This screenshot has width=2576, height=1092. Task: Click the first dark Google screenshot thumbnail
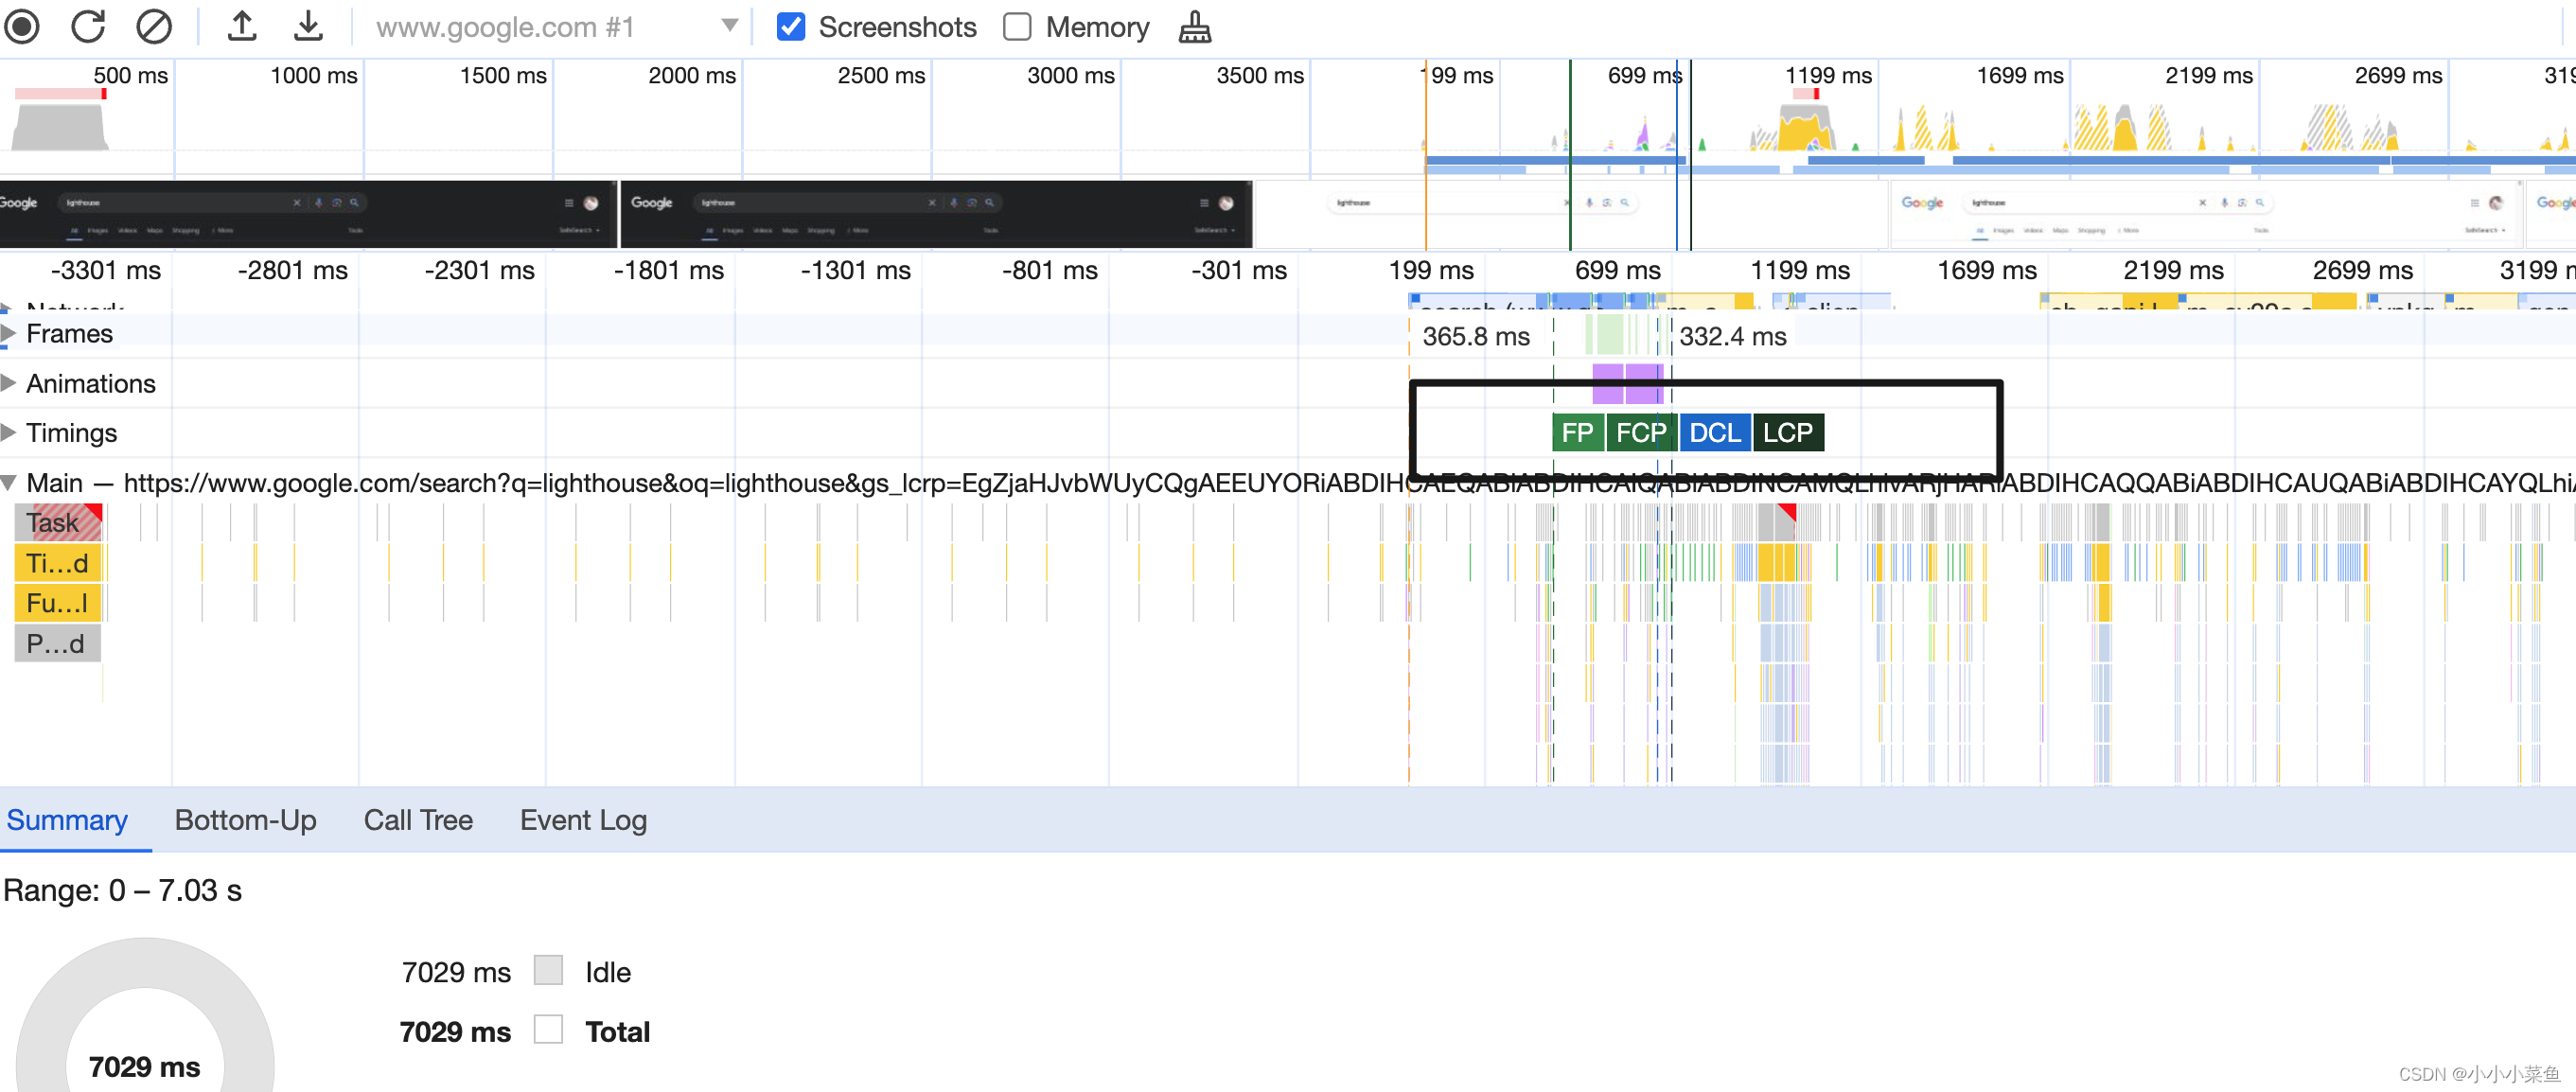308,214
